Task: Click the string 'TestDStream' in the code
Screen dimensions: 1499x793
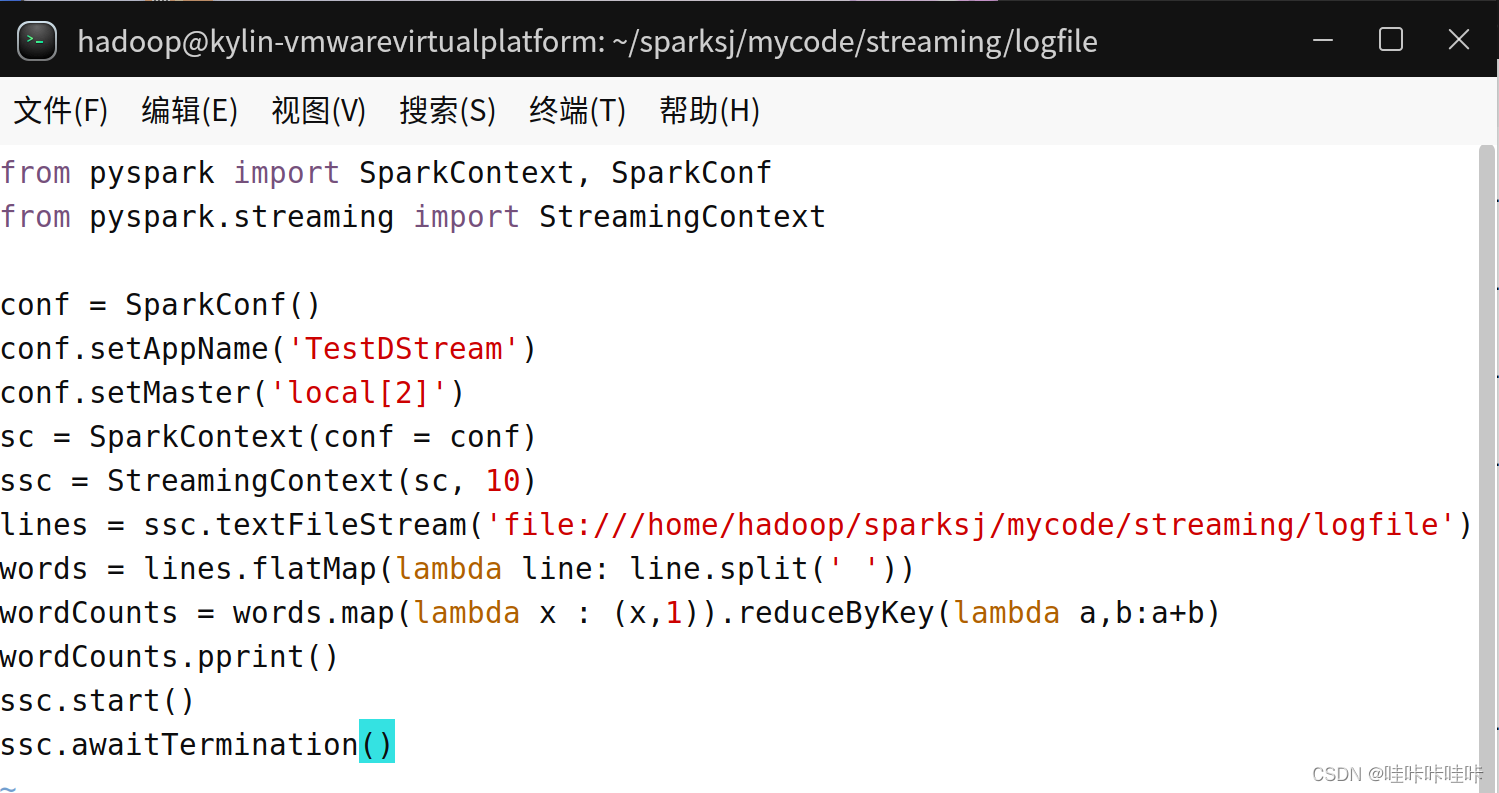Action: tap(406, 348)
